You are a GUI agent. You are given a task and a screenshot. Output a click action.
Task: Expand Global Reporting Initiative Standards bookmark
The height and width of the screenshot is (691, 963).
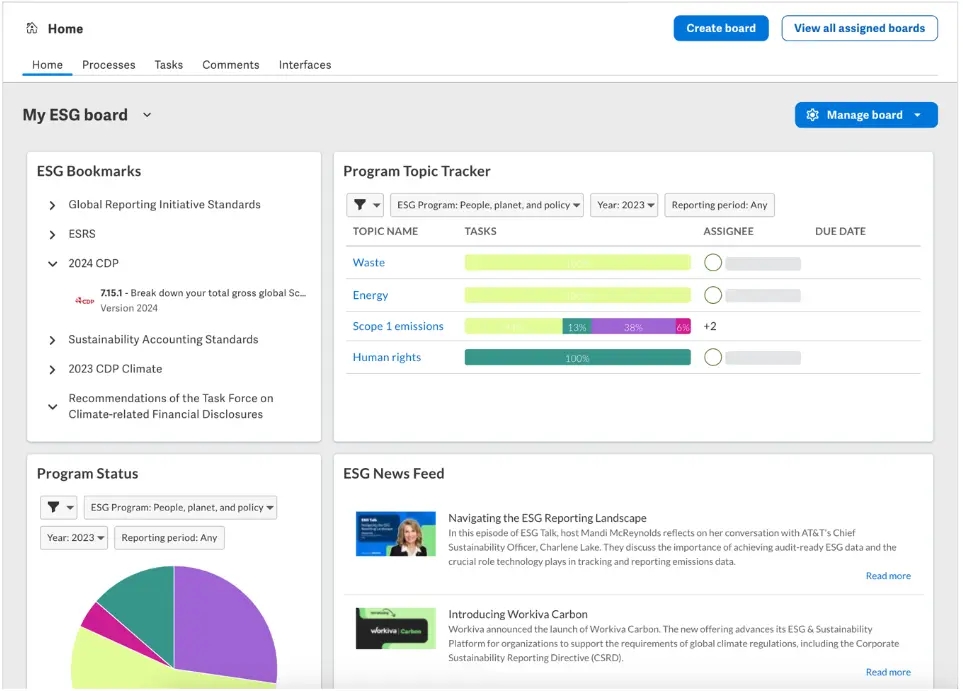52,205
